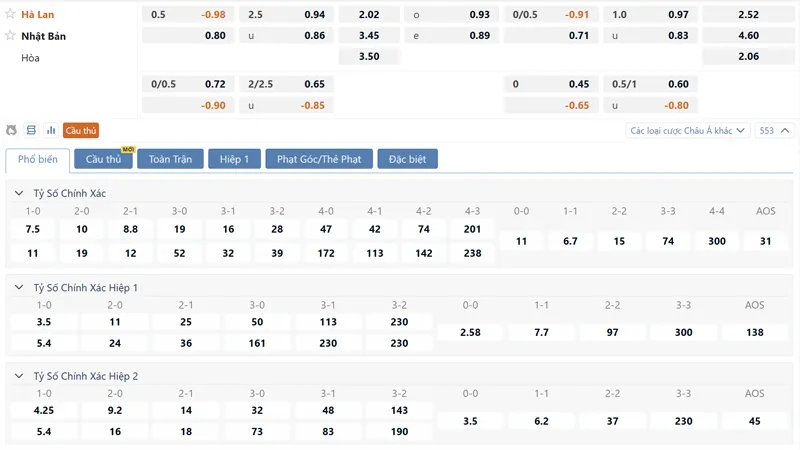This screenshot has width=800, height=450.
Task: Choose Hà Lan win odds 2.02
Action: click(x=369, y=14)
